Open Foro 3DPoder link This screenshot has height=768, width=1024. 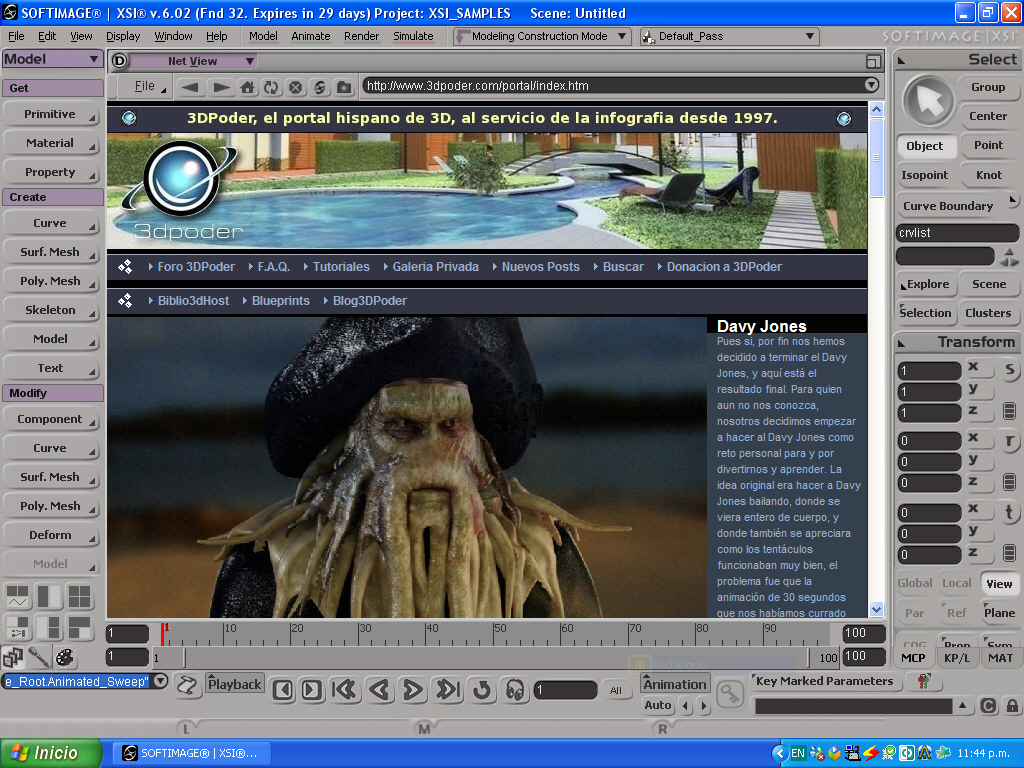point(196,266)
